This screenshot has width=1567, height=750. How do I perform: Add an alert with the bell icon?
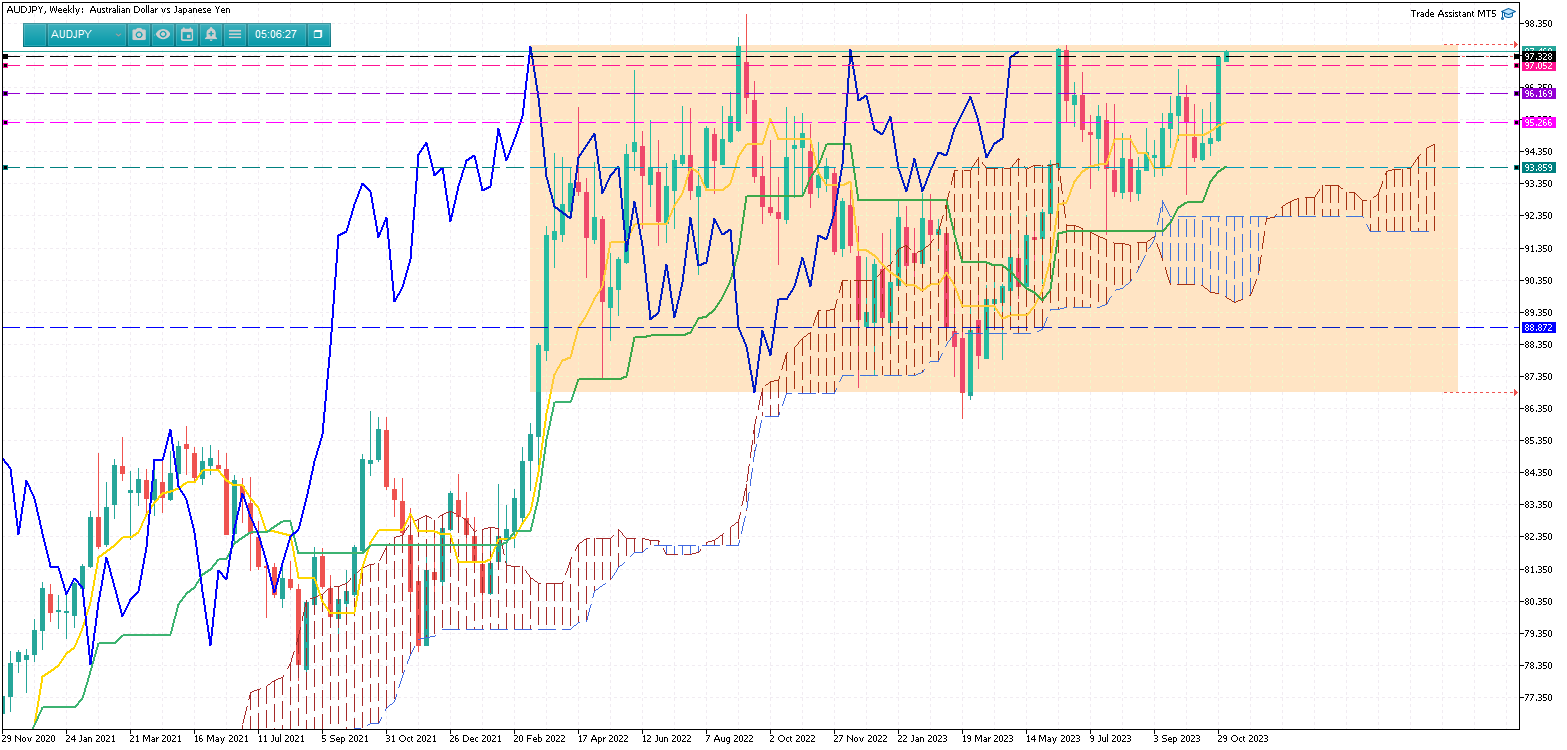coord(211,34)
